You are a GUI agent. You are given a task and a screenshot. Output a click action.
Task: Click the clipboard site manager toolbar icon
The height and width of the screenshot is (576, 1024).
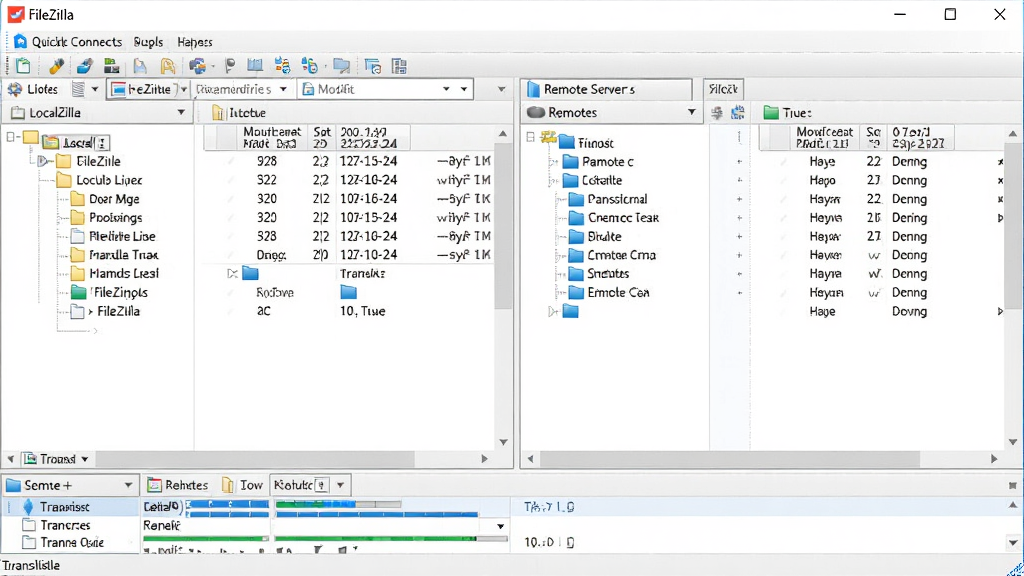[x=24, y=65]
